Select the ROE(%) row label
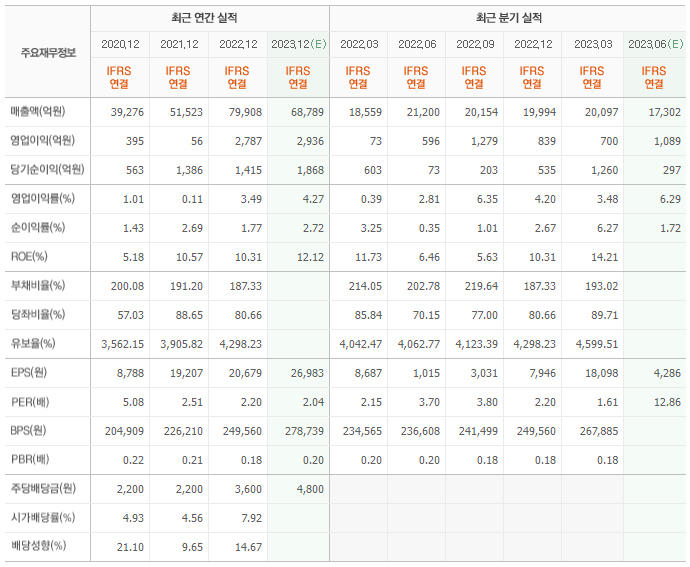 [29, 257]
